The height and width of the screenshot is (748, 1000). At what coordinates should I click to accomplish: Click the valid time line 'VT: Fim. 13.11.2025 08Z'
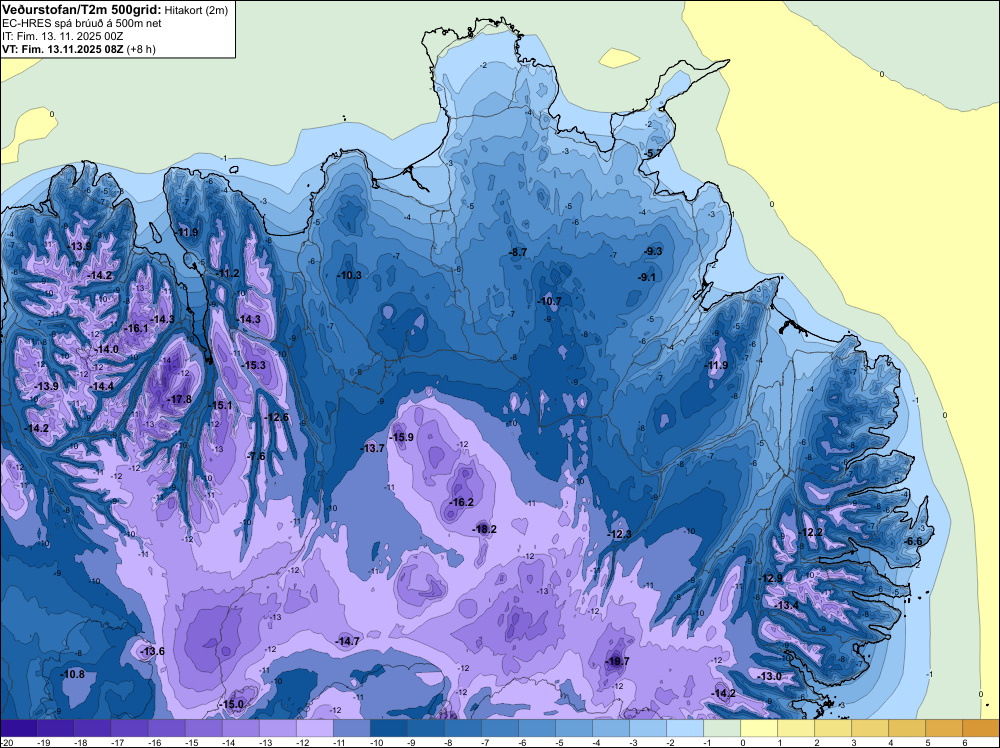coord(62,49)
